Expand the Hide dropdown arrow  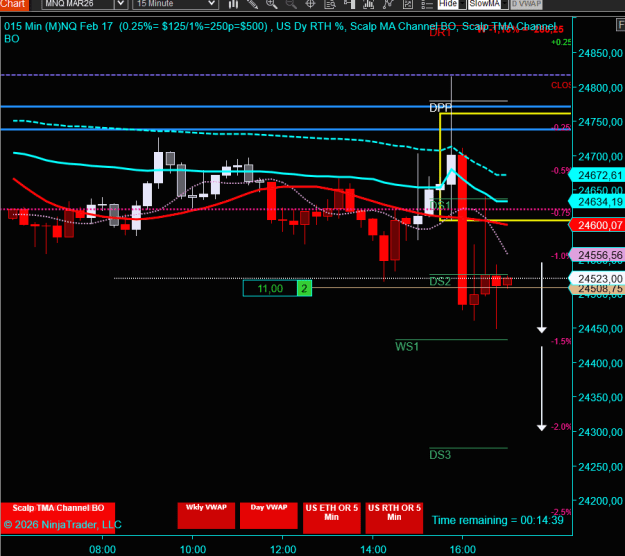pyautogui.click(x=462, y=4)
